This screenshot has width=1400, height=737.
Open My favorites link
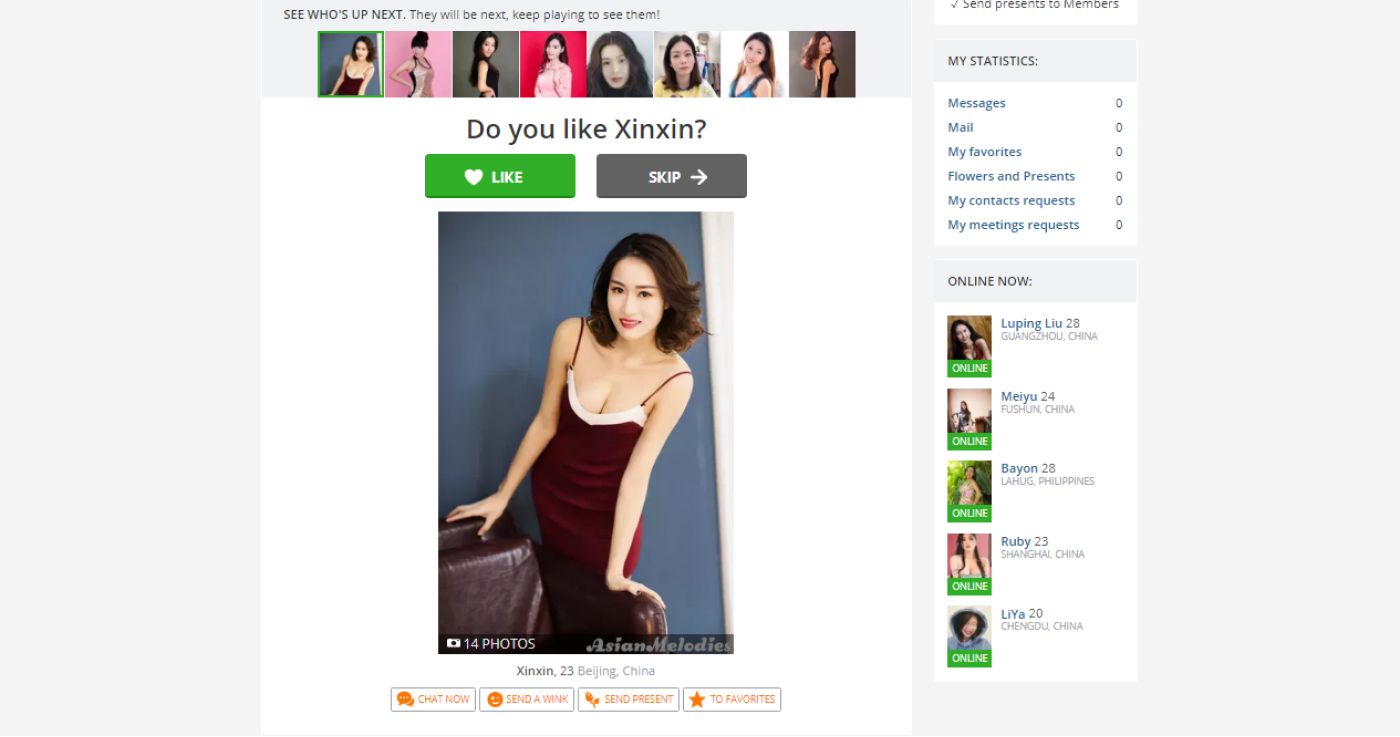(x=985, y=152)
